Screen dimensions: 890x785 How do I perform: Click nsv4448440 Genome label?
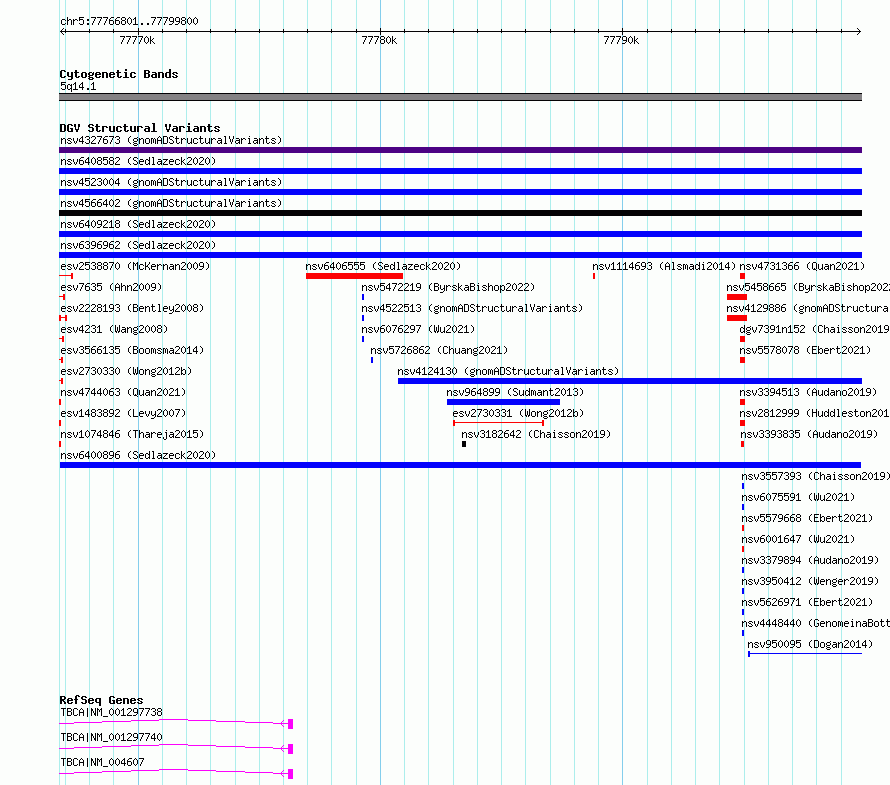(x=816, y=623)
